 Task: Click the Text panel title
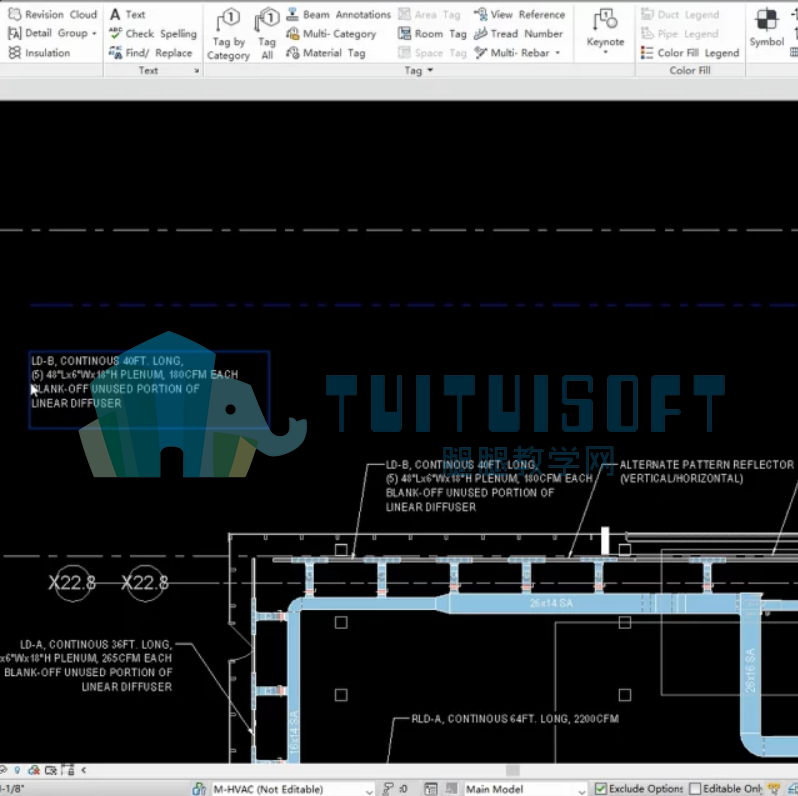tap(149, 70)
